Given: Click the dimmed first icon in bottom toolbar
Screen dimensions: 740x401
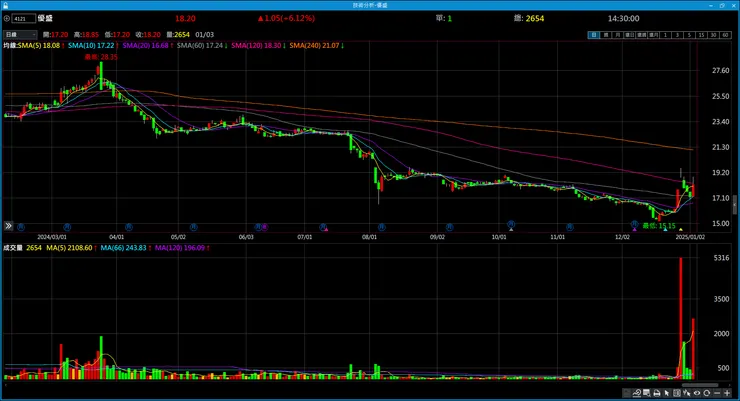Looking at the screenshot, I should tap(626, 393).
